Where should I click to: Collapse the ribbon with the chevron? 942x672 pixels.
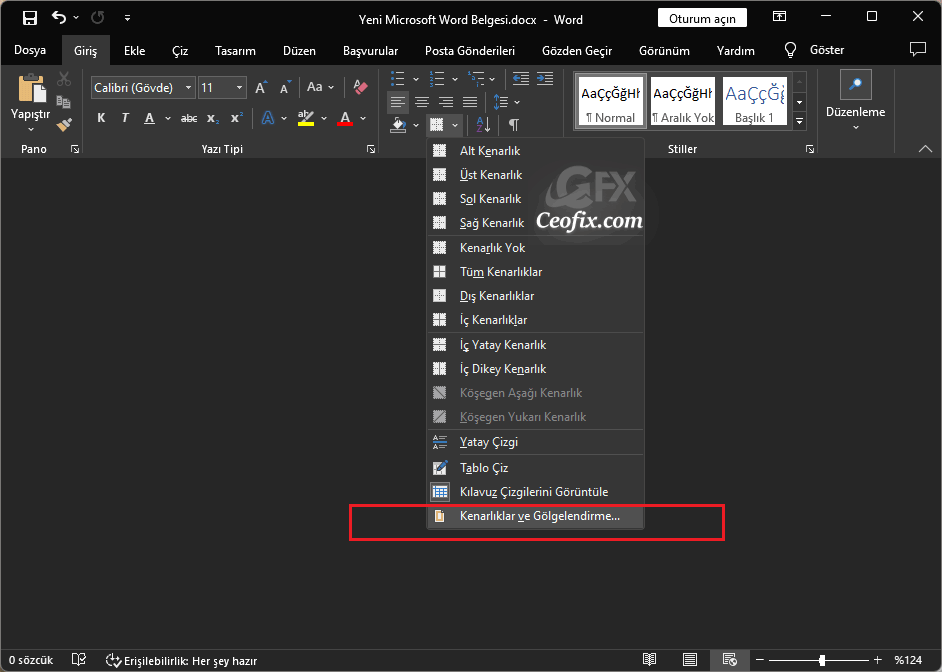coord(925,148)
